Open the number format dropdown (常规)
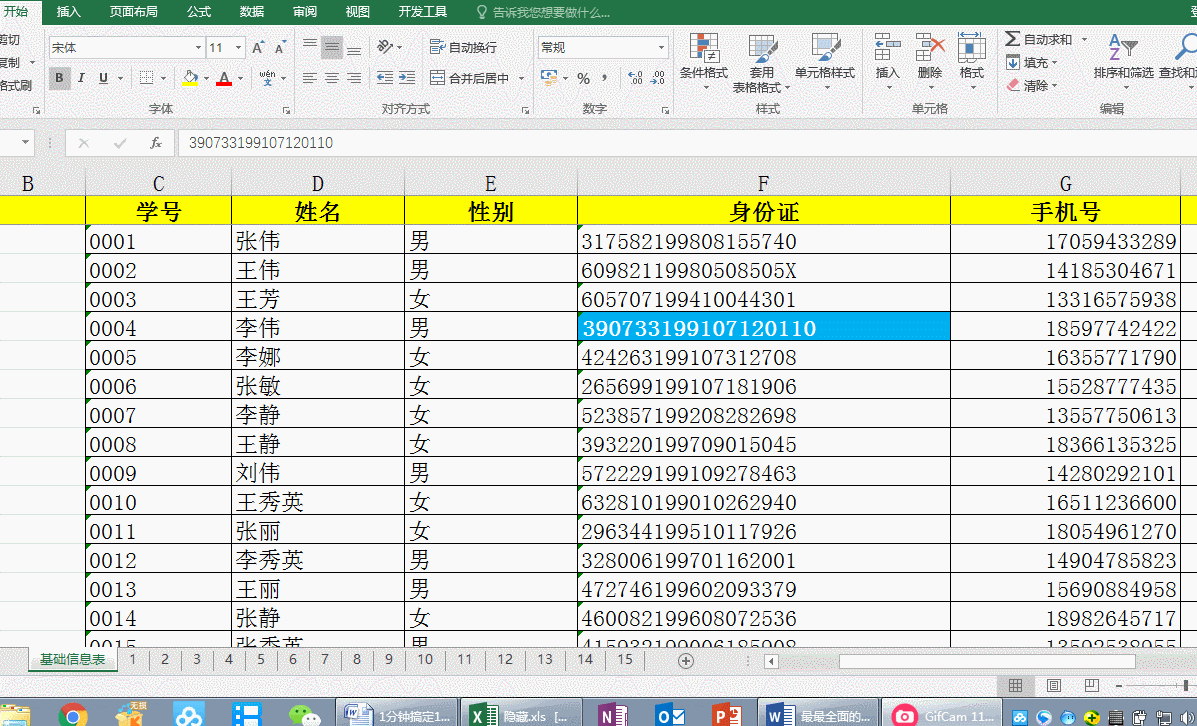 tap(661, 48)
